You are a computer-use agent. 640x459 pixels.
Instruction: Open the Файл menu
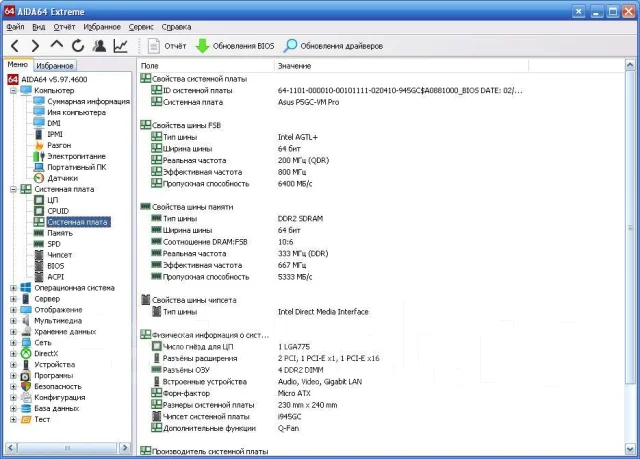pos(15,27)
